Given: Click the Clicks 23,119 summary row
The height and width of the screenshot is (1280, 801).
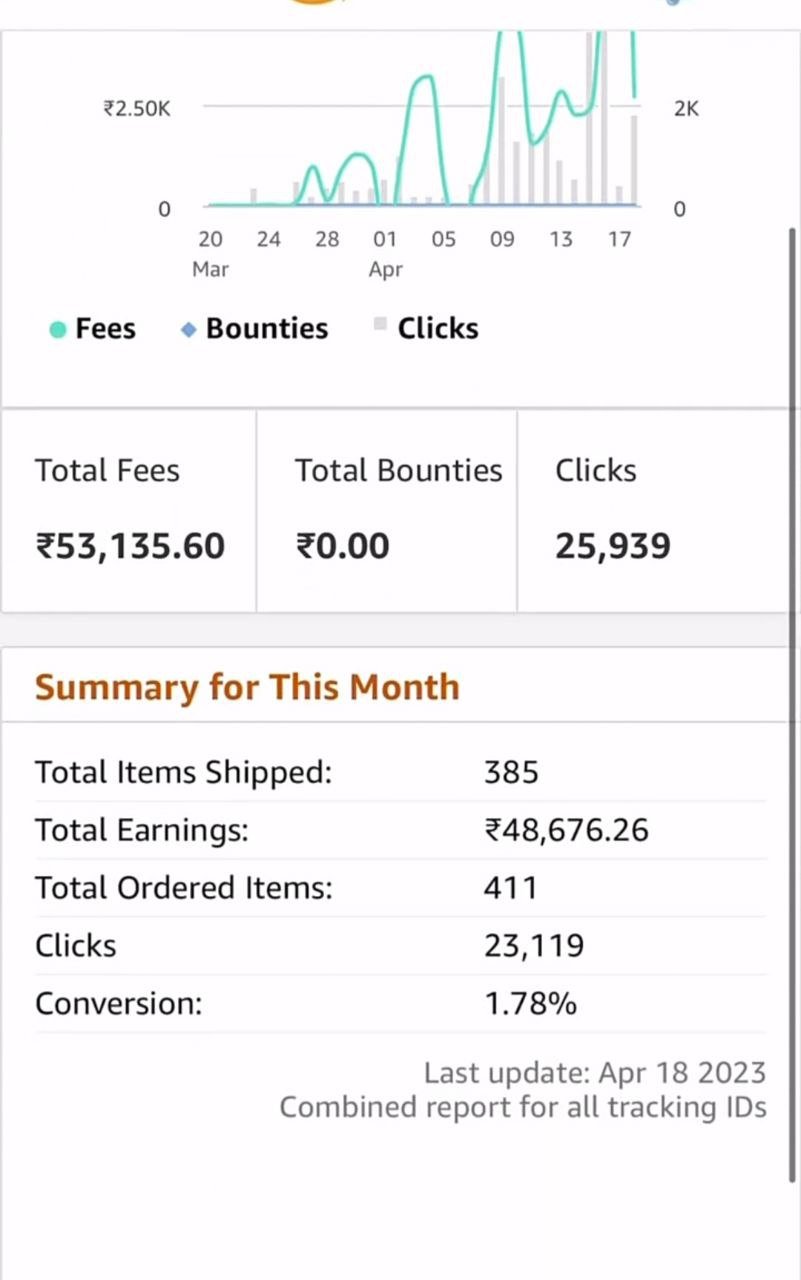Looking at the screenshot, I should pyautogui.click(x=400, y=946).
